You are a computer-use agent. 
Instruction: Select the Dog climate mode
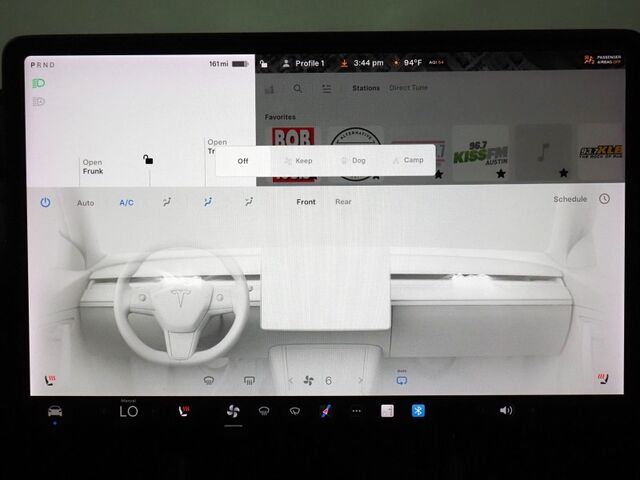pos(353,160)
